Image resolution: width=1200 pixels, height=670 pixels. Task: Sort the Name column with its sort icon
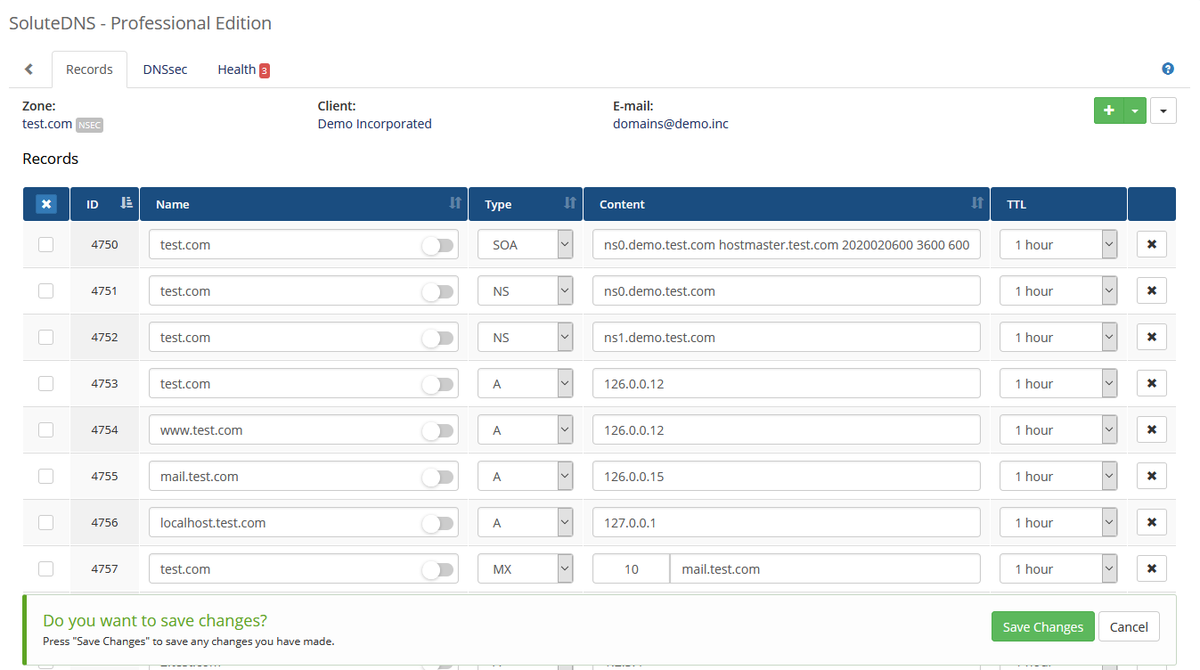coord(456,203)
